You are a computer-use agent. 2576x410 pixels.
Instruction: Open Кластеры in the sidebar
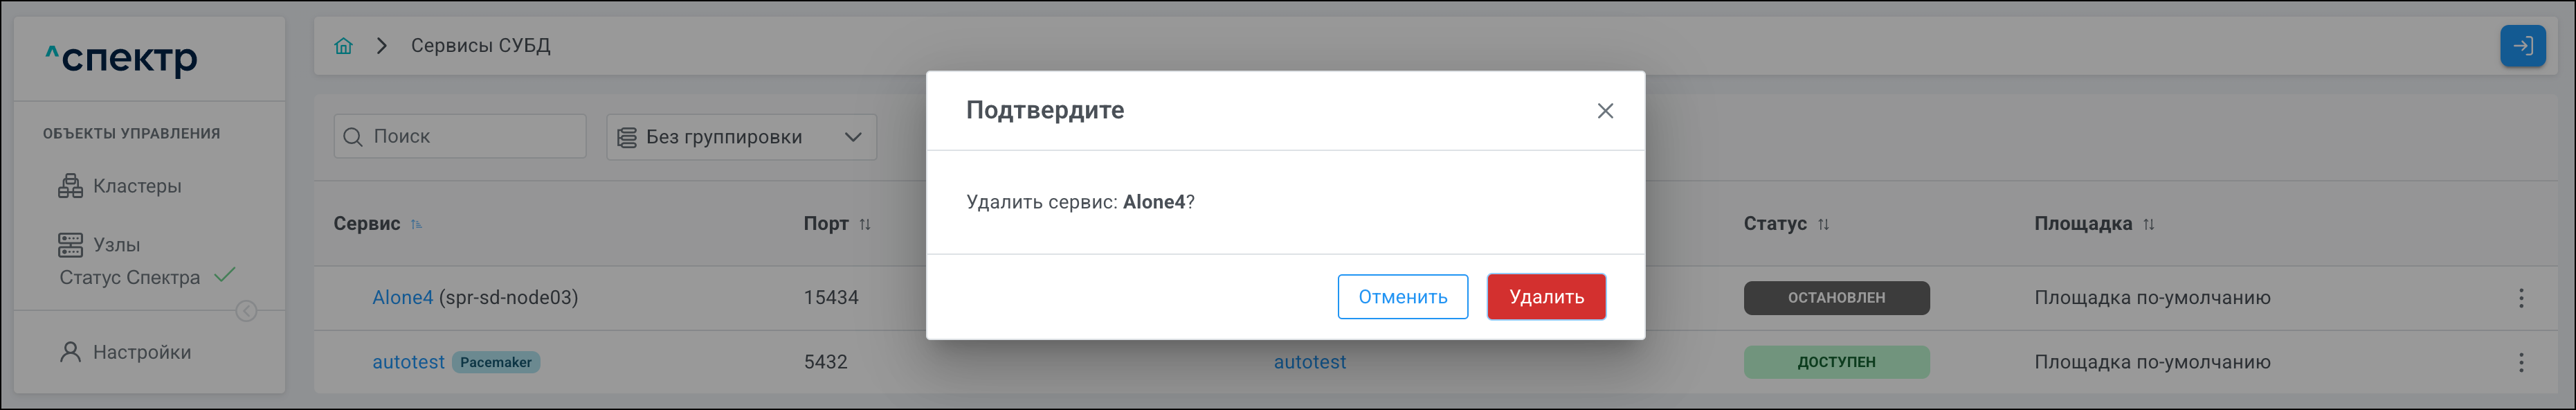136,186
